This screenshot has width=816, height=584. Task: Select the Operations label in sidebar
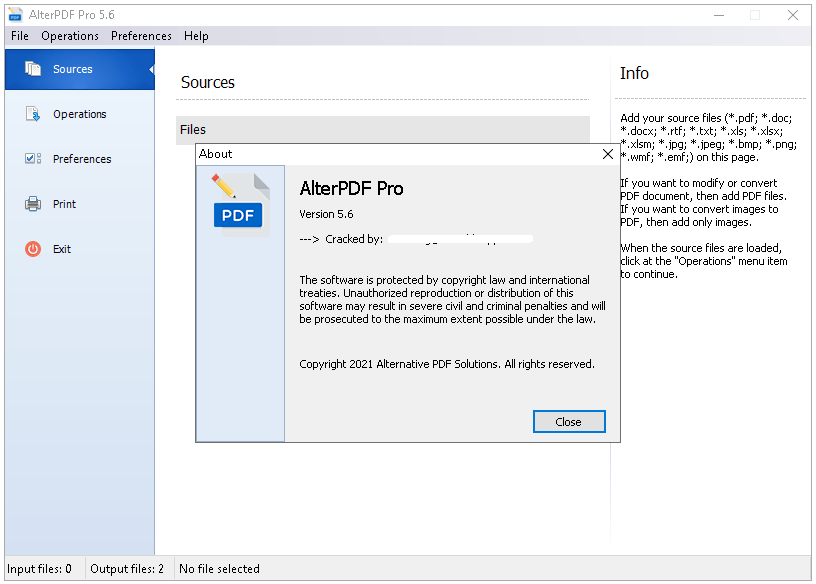pos(80,114)
